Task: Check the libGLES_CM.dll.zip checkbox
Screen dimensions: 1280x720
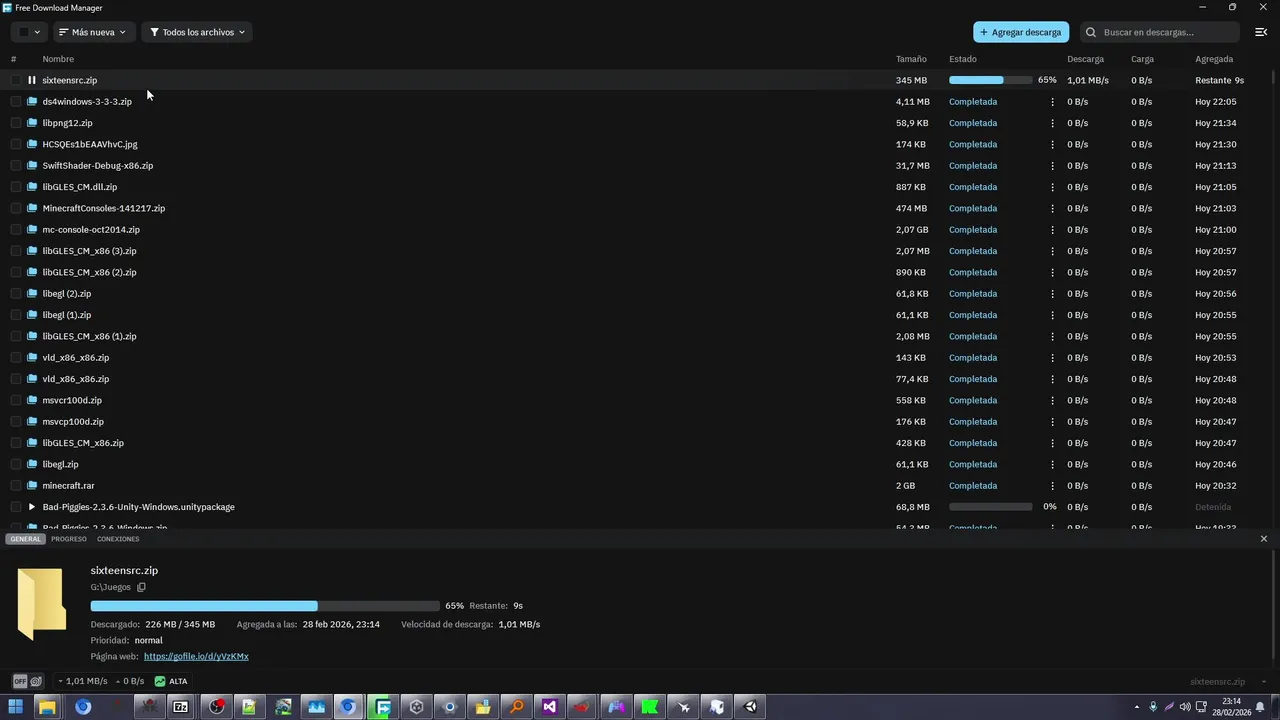Action: [x=15, y=187]
